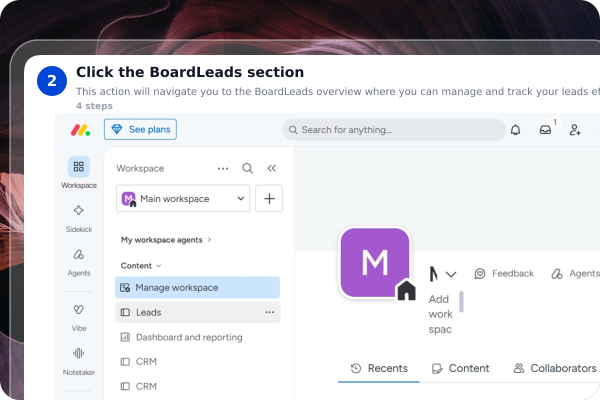Click the monday.com logo
600x400 pixels.
pyautogui.click(x=80, y=130)
